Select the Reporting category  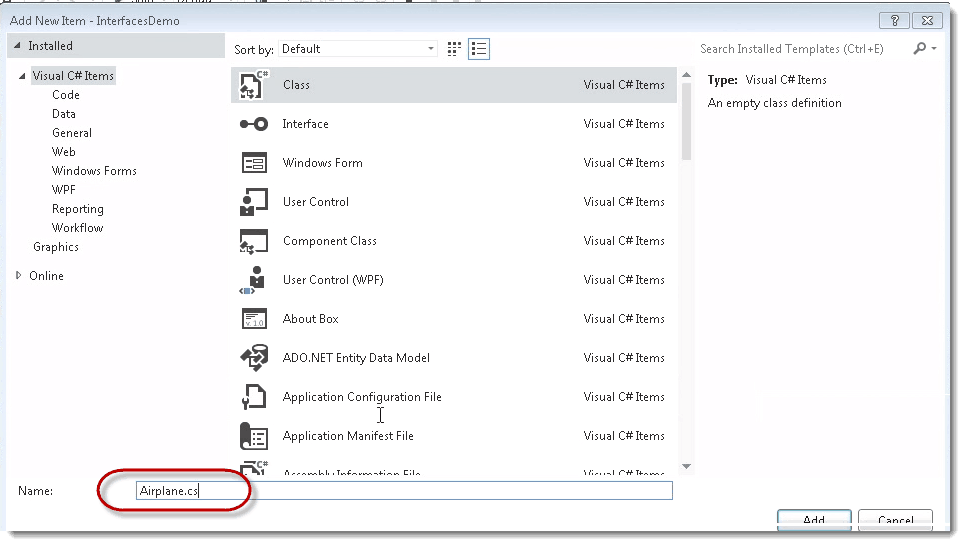(78, 209)
